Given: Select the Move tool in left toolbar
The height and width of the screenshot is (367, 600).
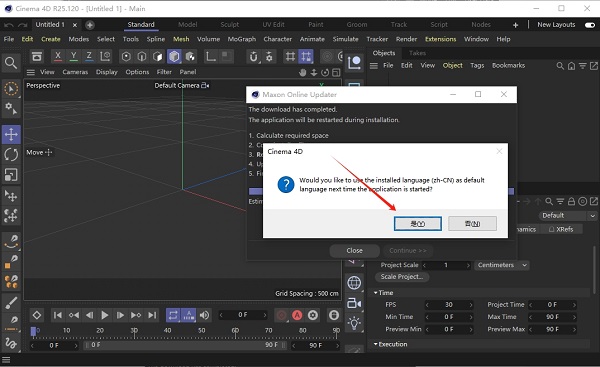Looking at the screenshot, I should point(11,134).
